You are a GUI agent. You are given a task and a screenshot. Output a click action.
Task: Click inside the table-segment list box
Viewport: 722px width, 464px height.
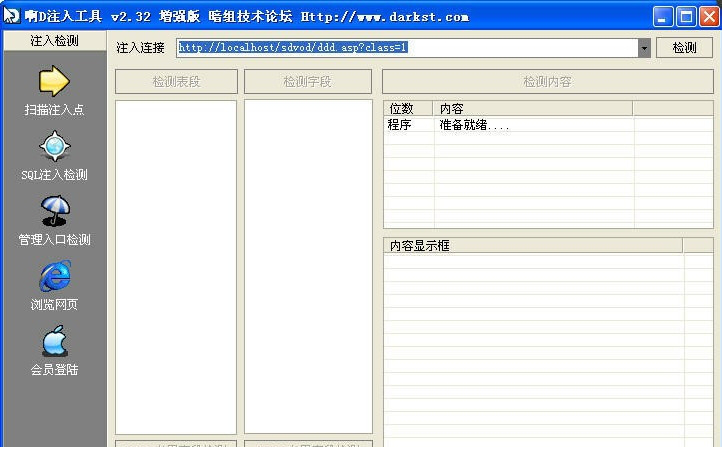pos(176,267)
